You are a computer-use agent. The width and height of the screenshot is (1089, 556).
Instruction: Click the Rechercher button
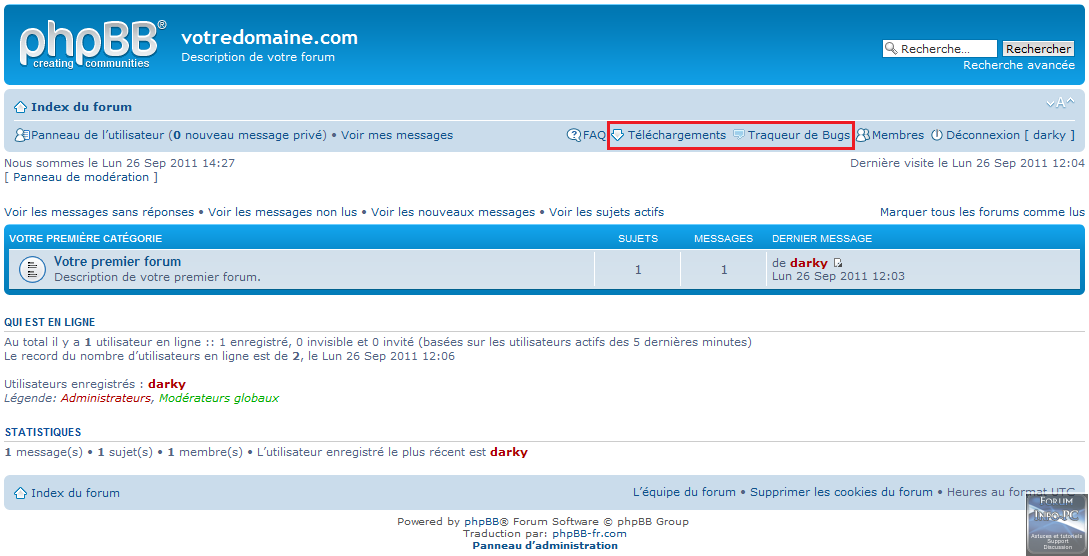click(x=1038, y=49)
